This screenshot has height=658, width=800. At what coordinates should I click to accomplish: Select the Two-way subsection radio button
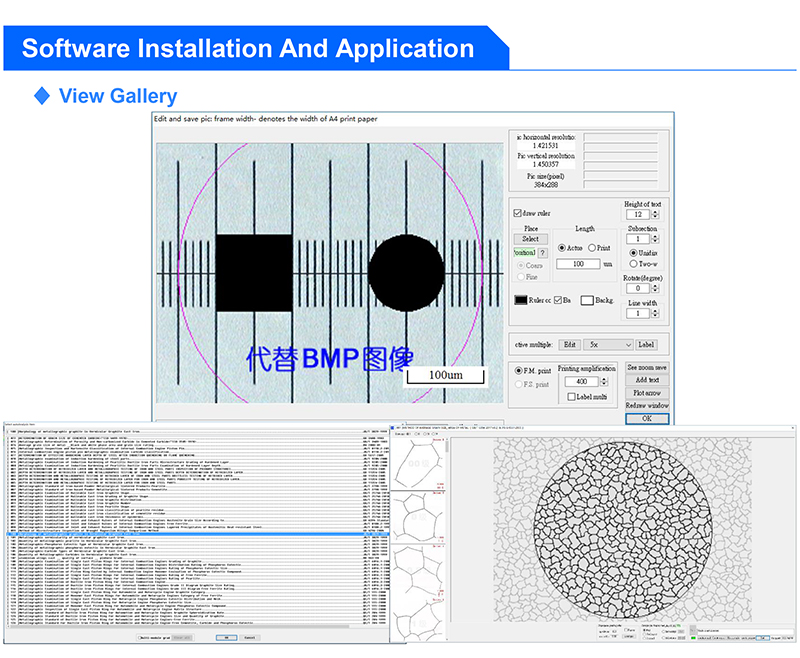click(x=633, y=264)
